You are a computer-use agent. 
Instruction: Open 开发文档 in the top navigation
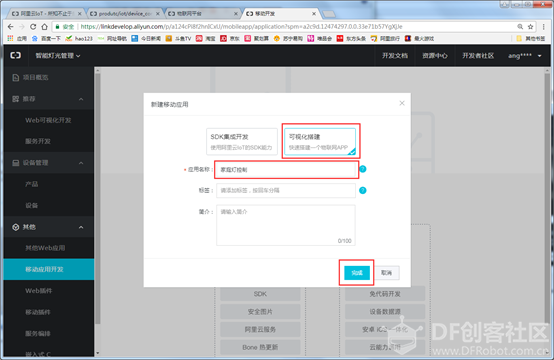pos(395,55)
